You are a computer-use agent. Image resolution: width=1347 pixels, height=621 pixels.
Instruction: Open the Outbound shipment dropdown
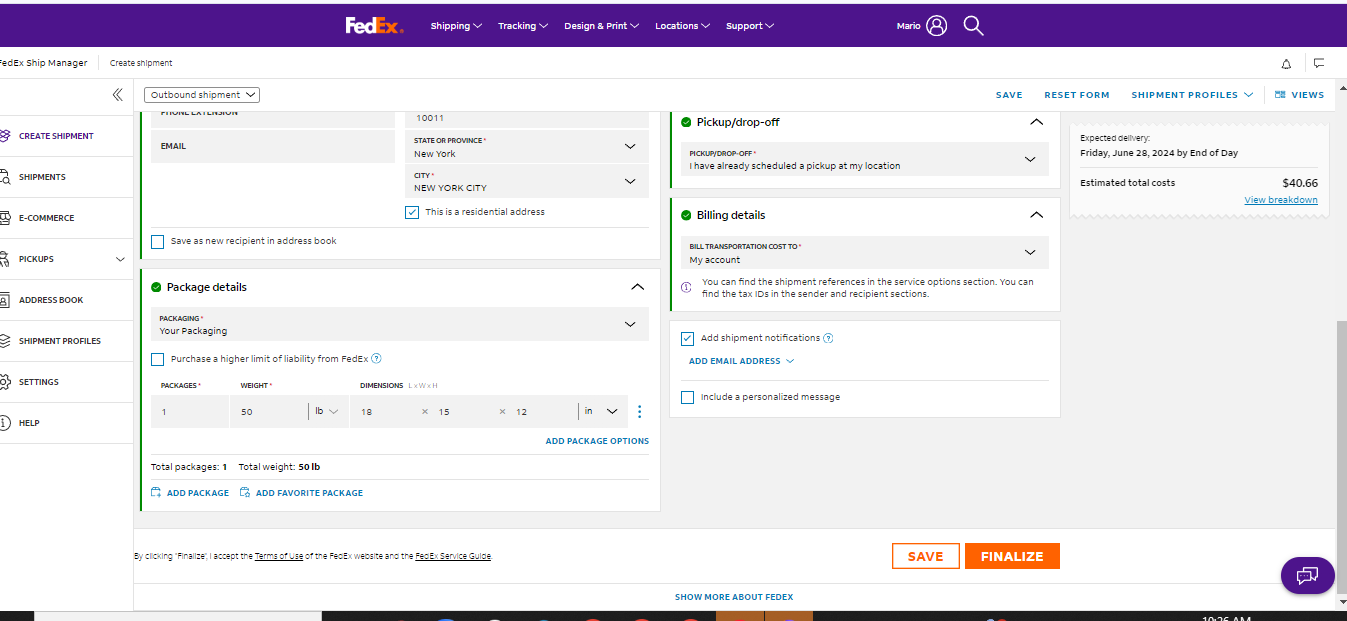click(x=202, y=95)
